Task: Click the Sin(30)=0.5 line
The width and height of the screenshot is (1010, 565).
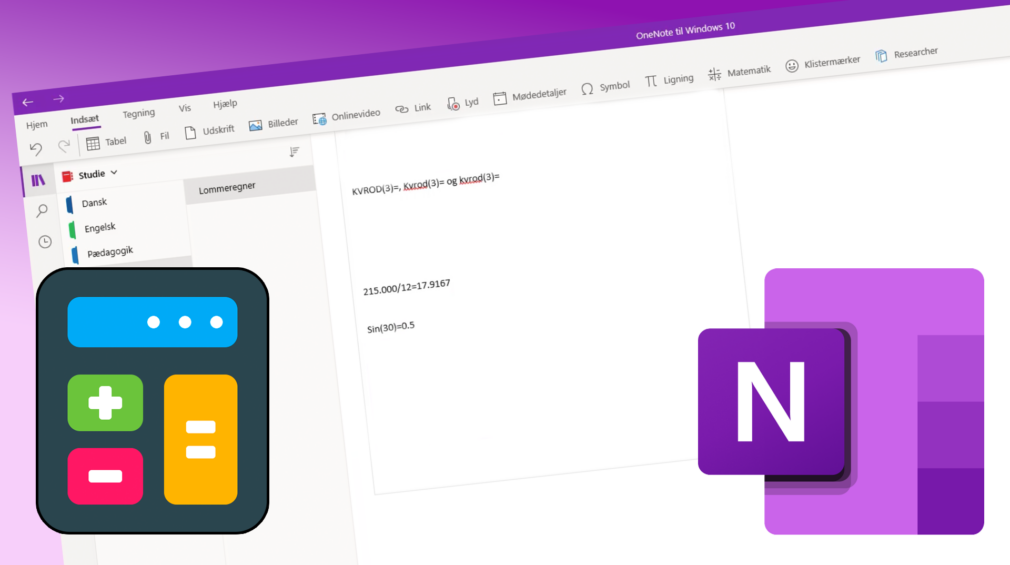Action: click(391, 327)
